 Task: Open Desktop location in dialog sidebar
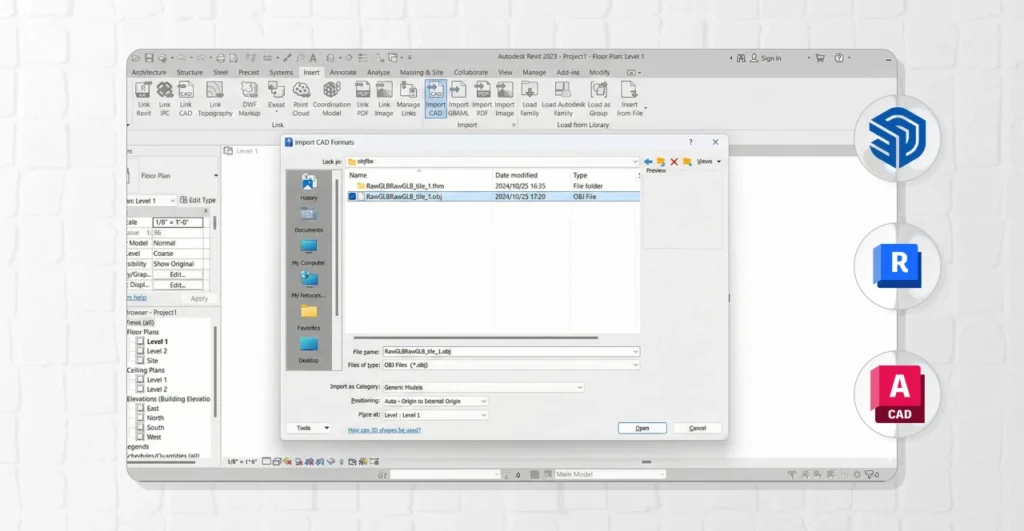[309, 350]
